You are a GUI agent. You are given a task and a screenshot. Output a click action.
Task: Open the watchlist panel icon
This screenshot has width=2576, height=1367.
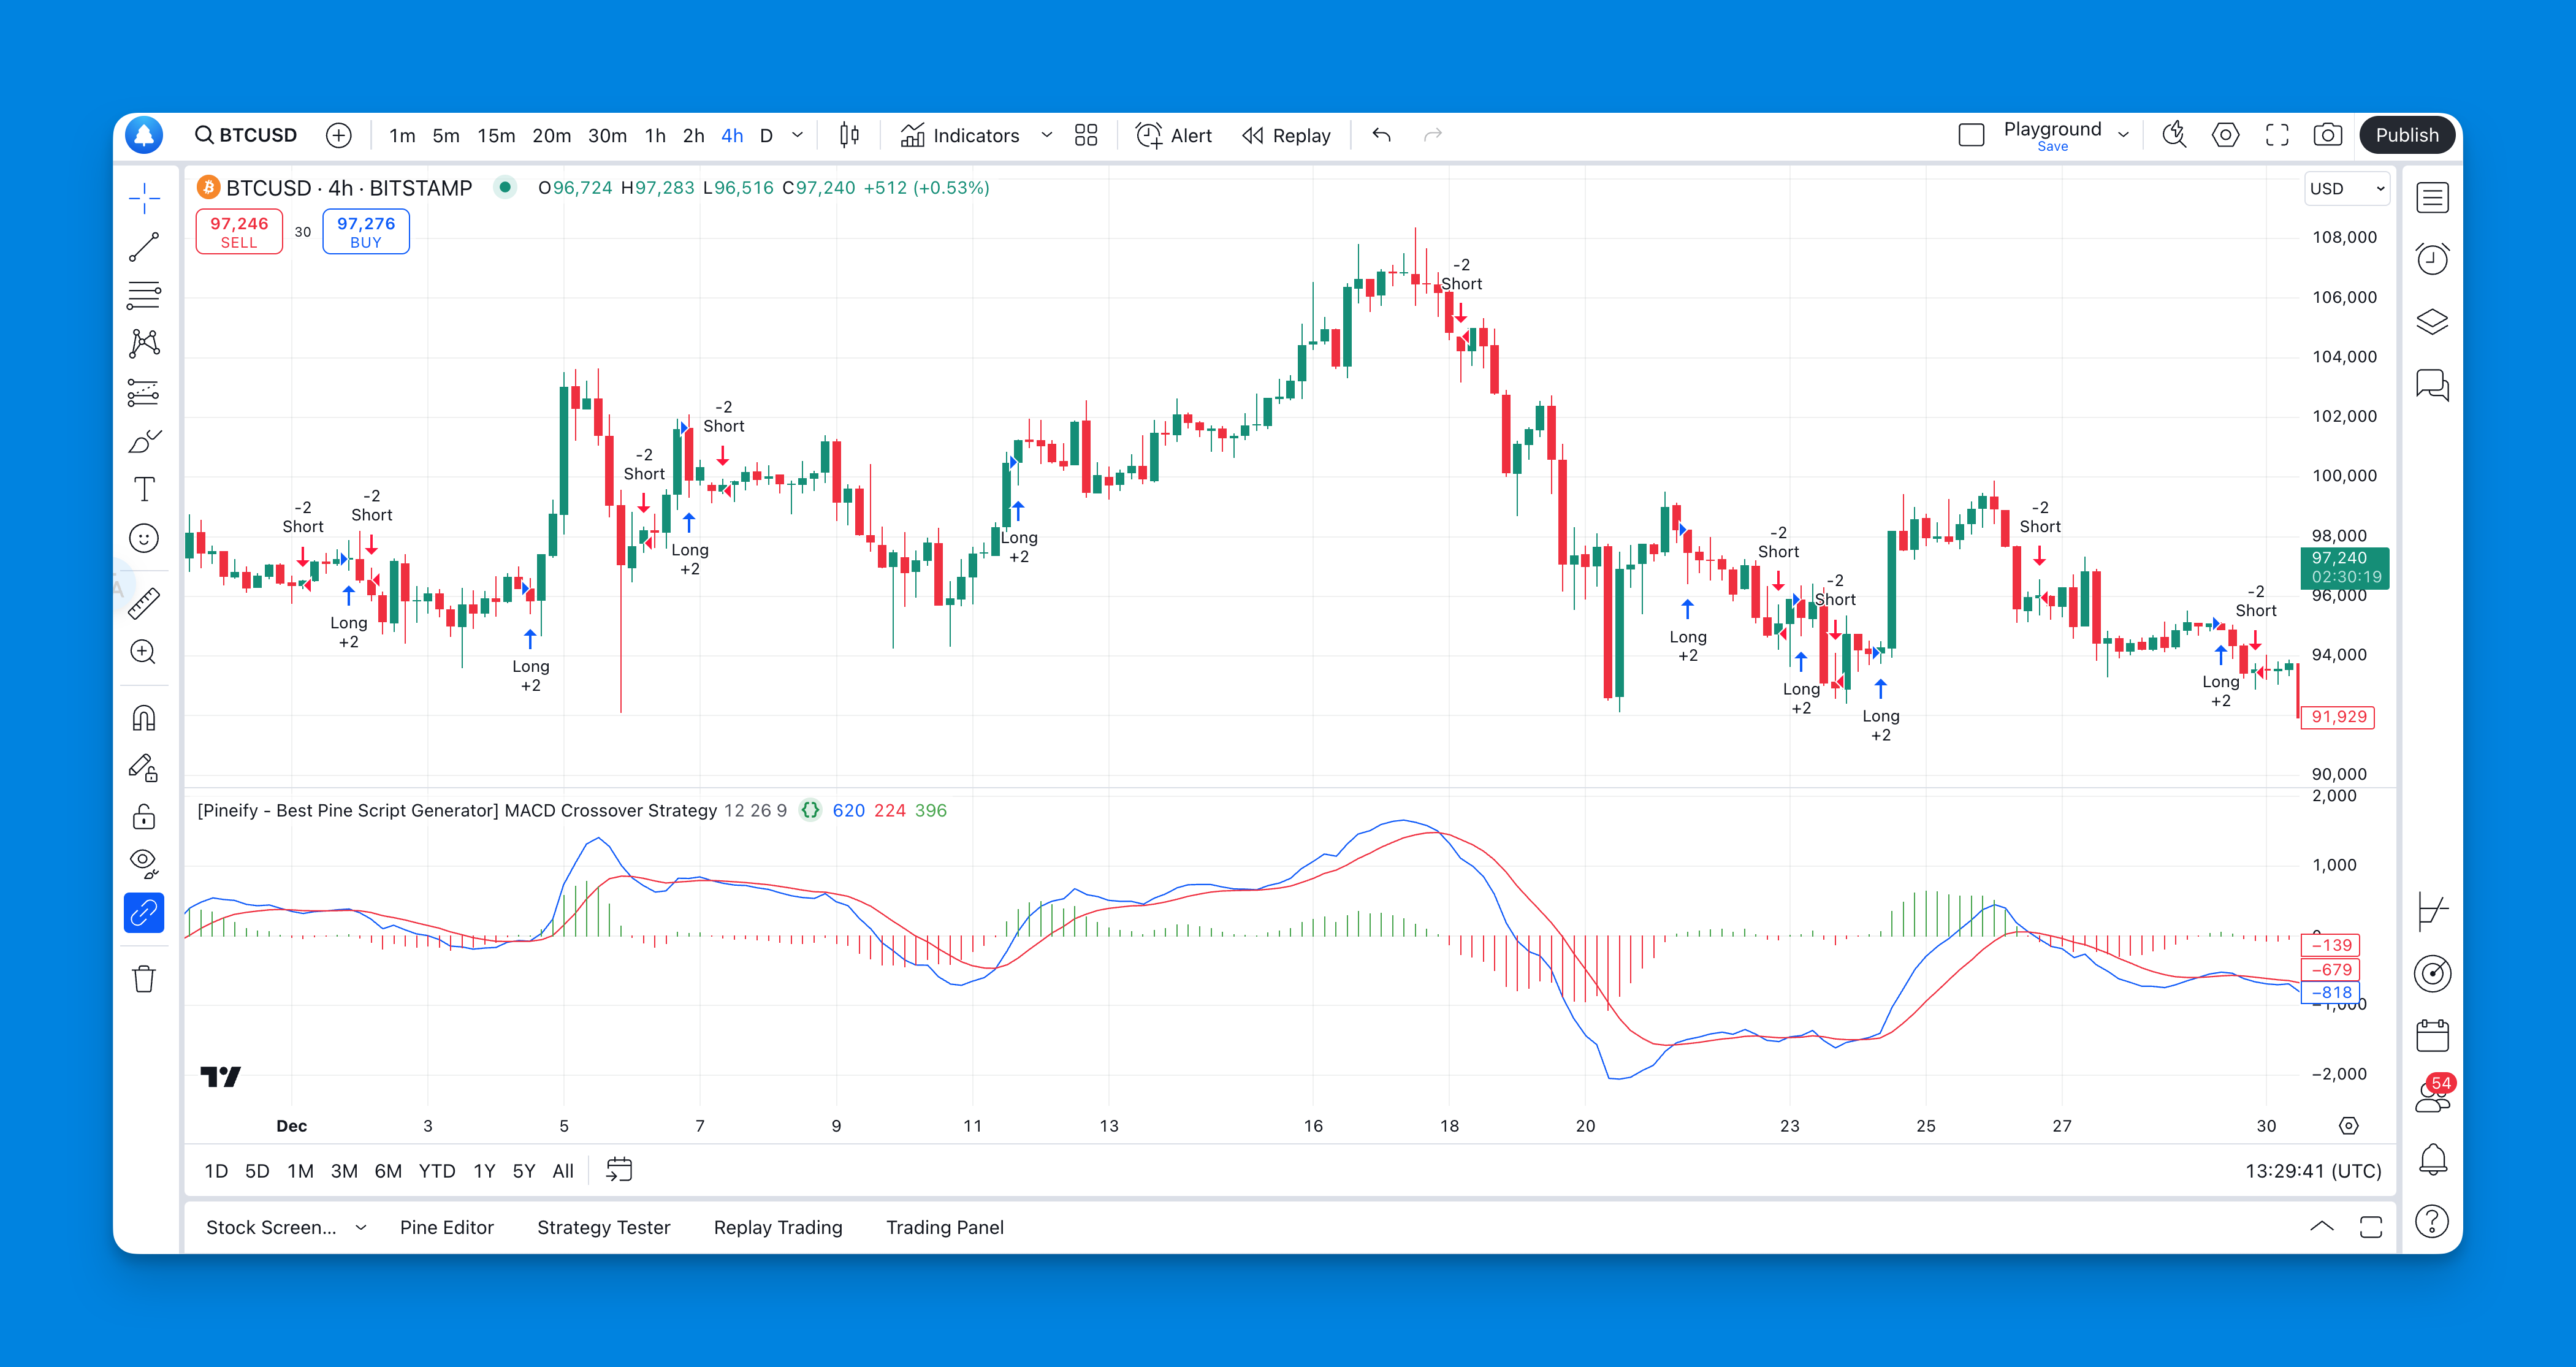[2432, 198]
